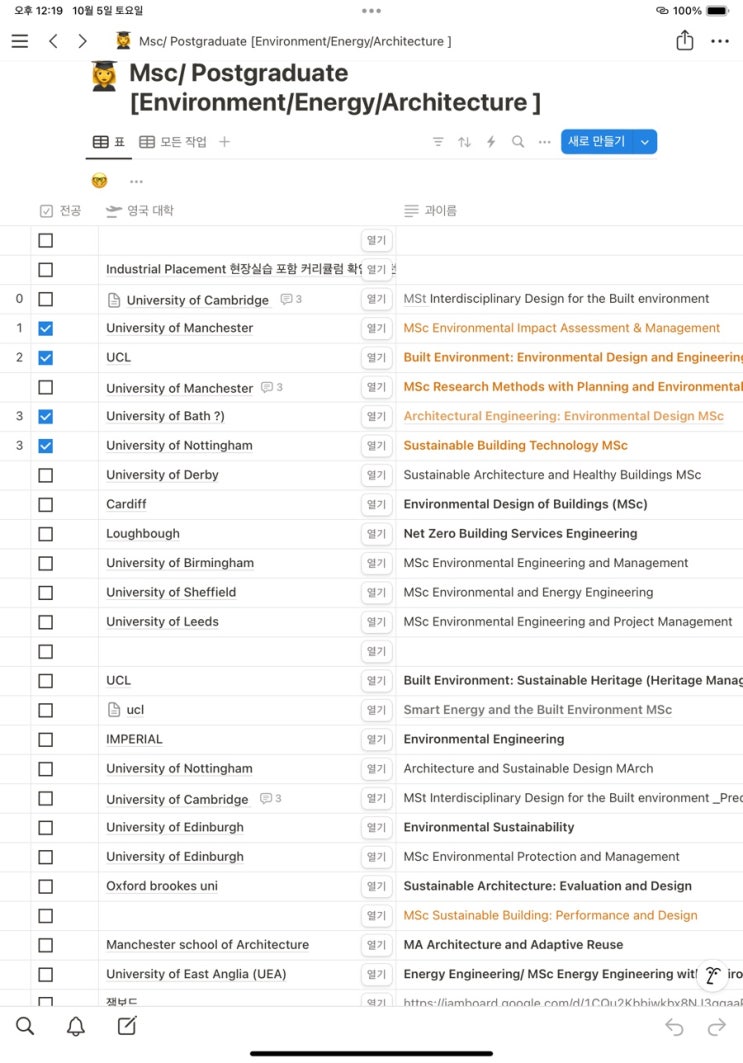The image size is (743, 1063).
Task: Open University of Birmingham row with 열기
Action: point(376,563)
